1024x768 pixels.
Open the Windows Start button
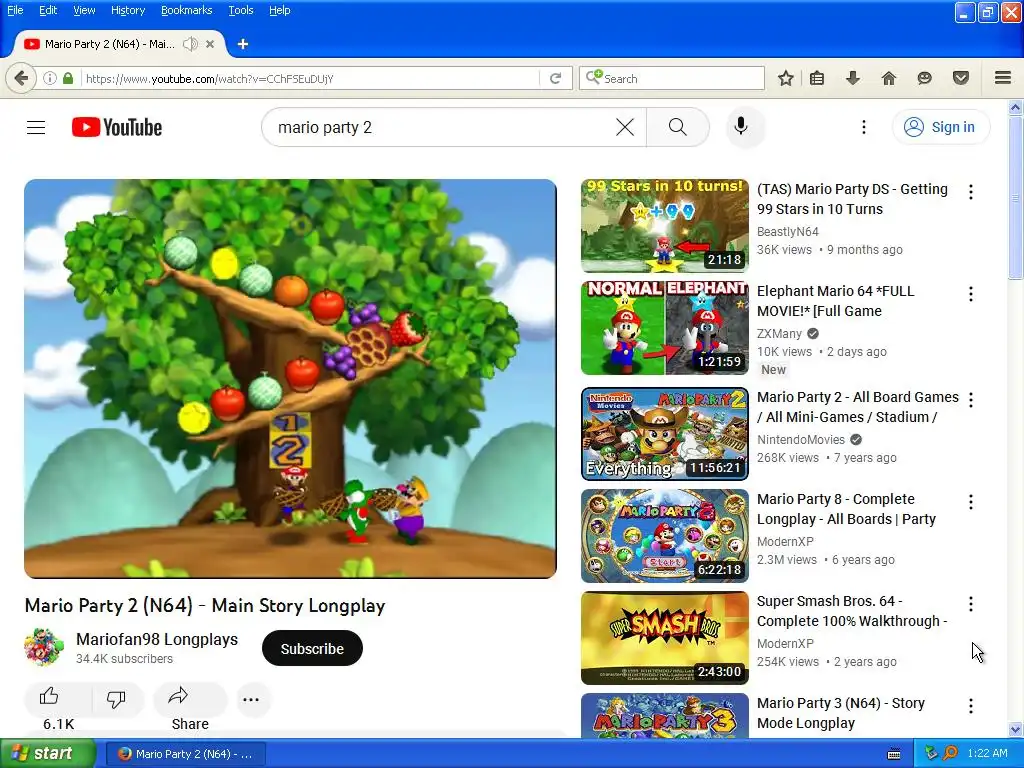click(x=47, y=754)
